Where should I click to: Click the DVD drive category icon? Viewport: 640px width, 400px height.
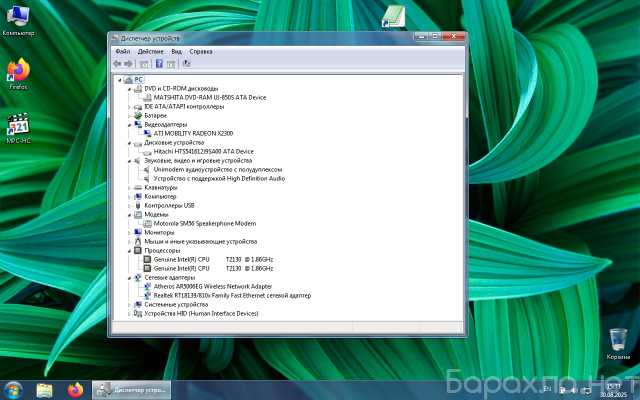138,89
